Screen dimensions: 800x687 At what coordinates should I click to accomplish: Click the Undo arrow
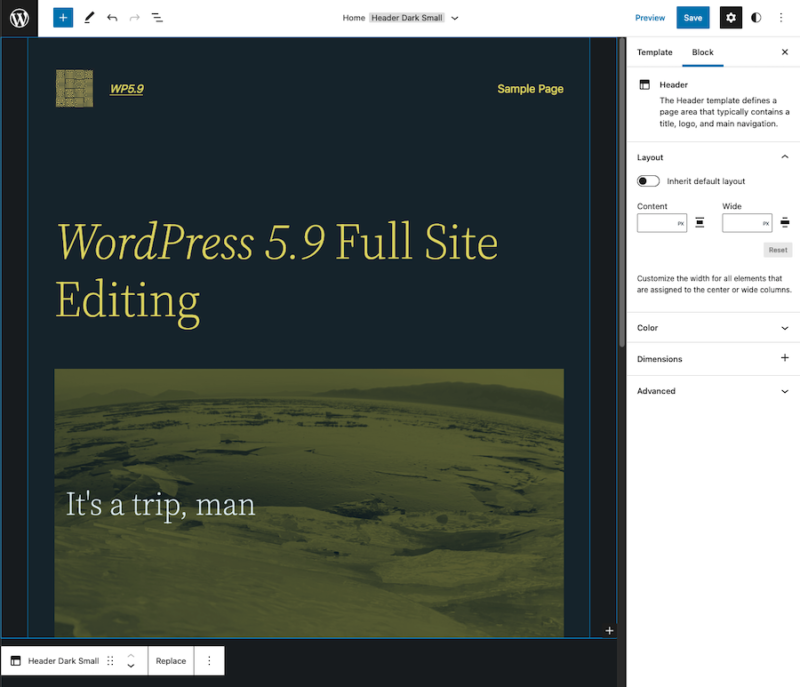click(x=112, y=18)
